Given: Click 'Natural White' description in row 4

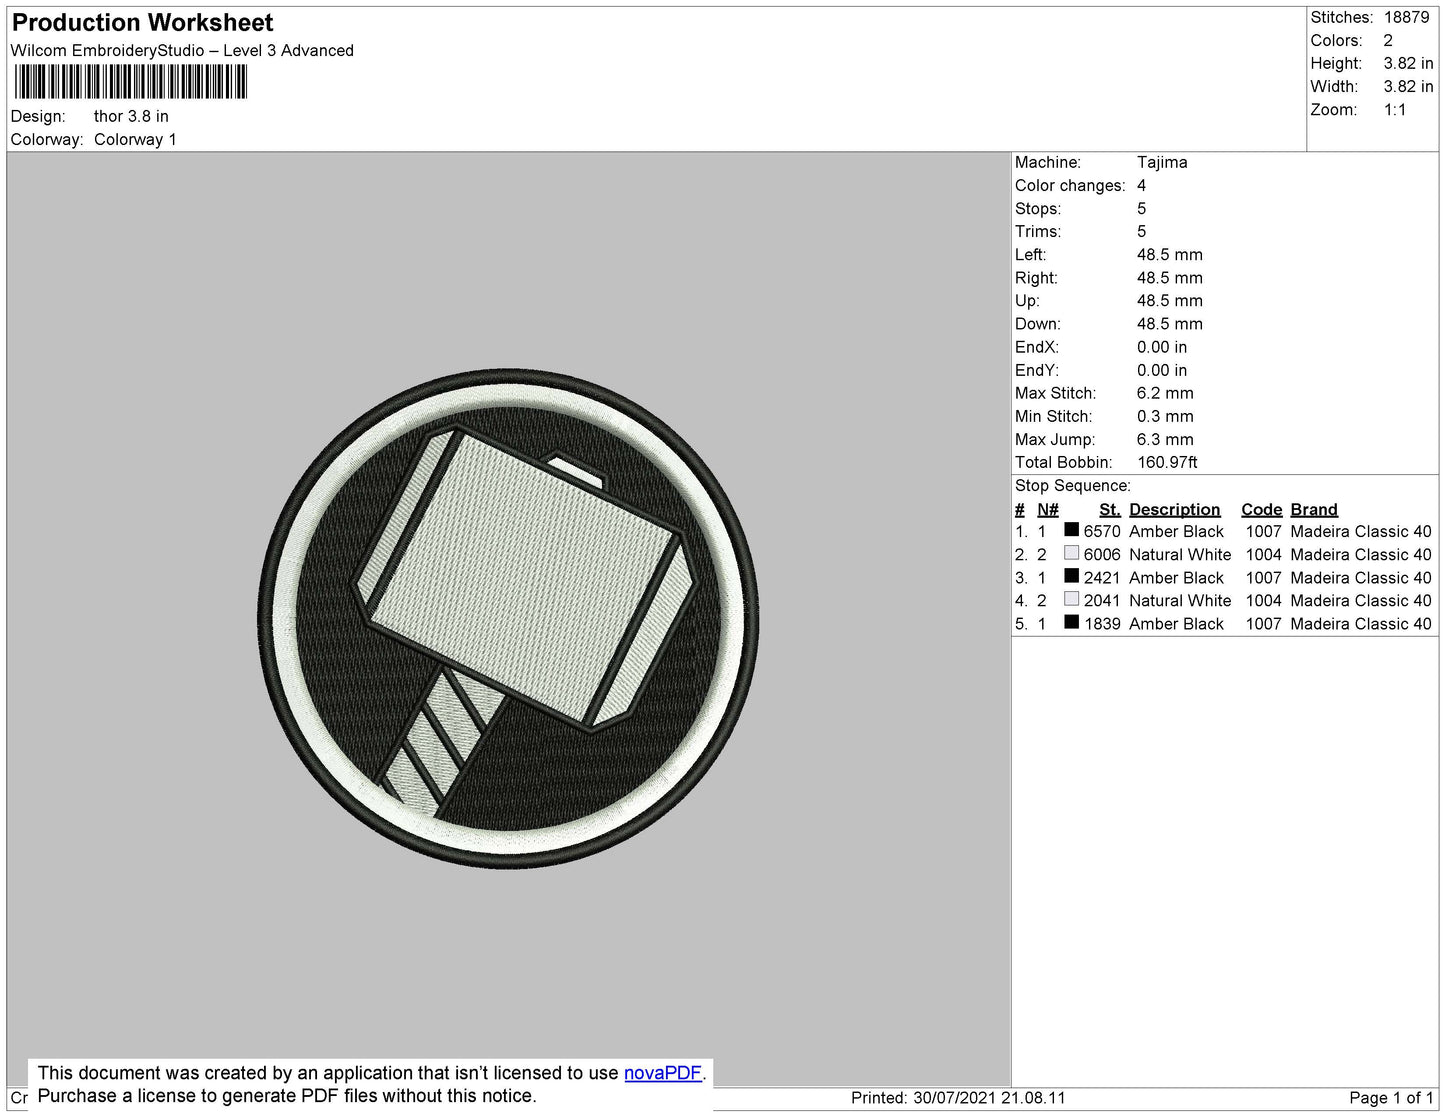Looking at the screenshot, I should [1180, 600].
